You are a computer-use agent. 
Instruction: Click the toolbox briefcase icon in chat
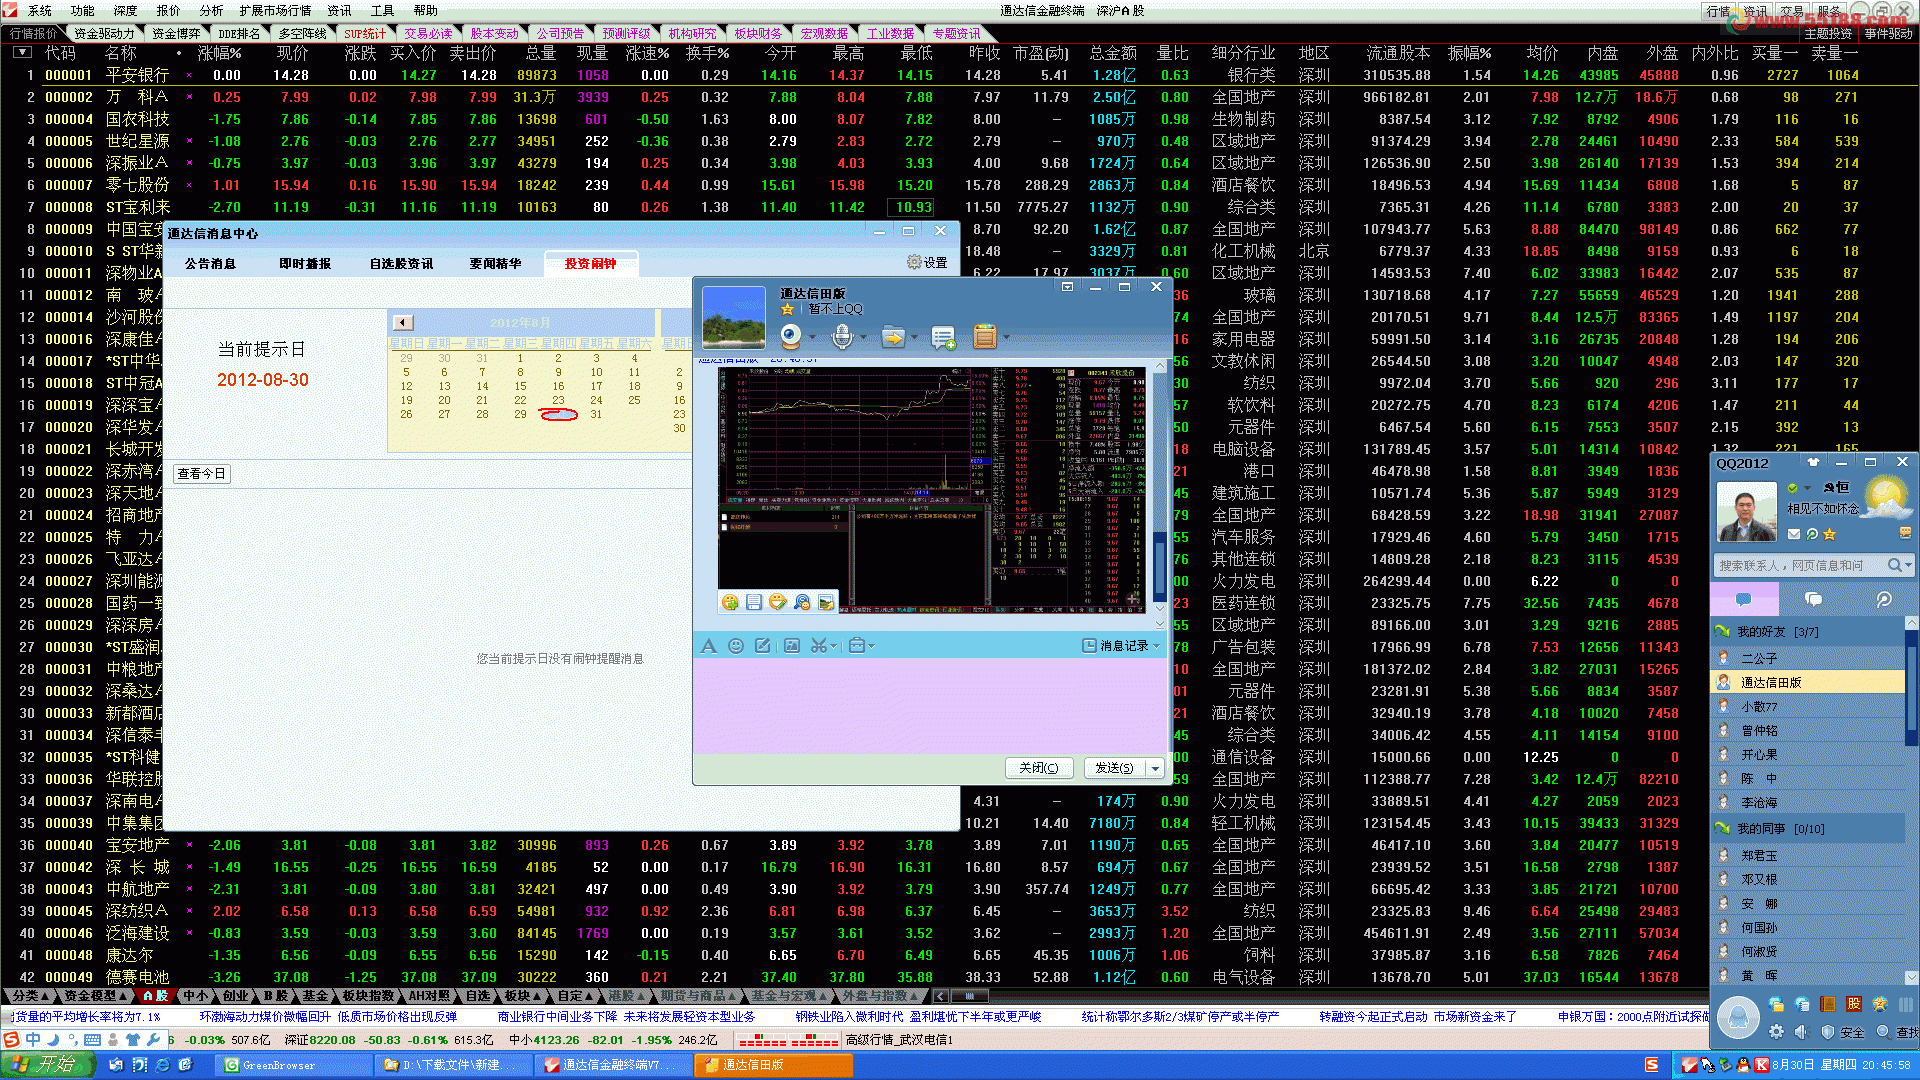click(x=856, y=646)
